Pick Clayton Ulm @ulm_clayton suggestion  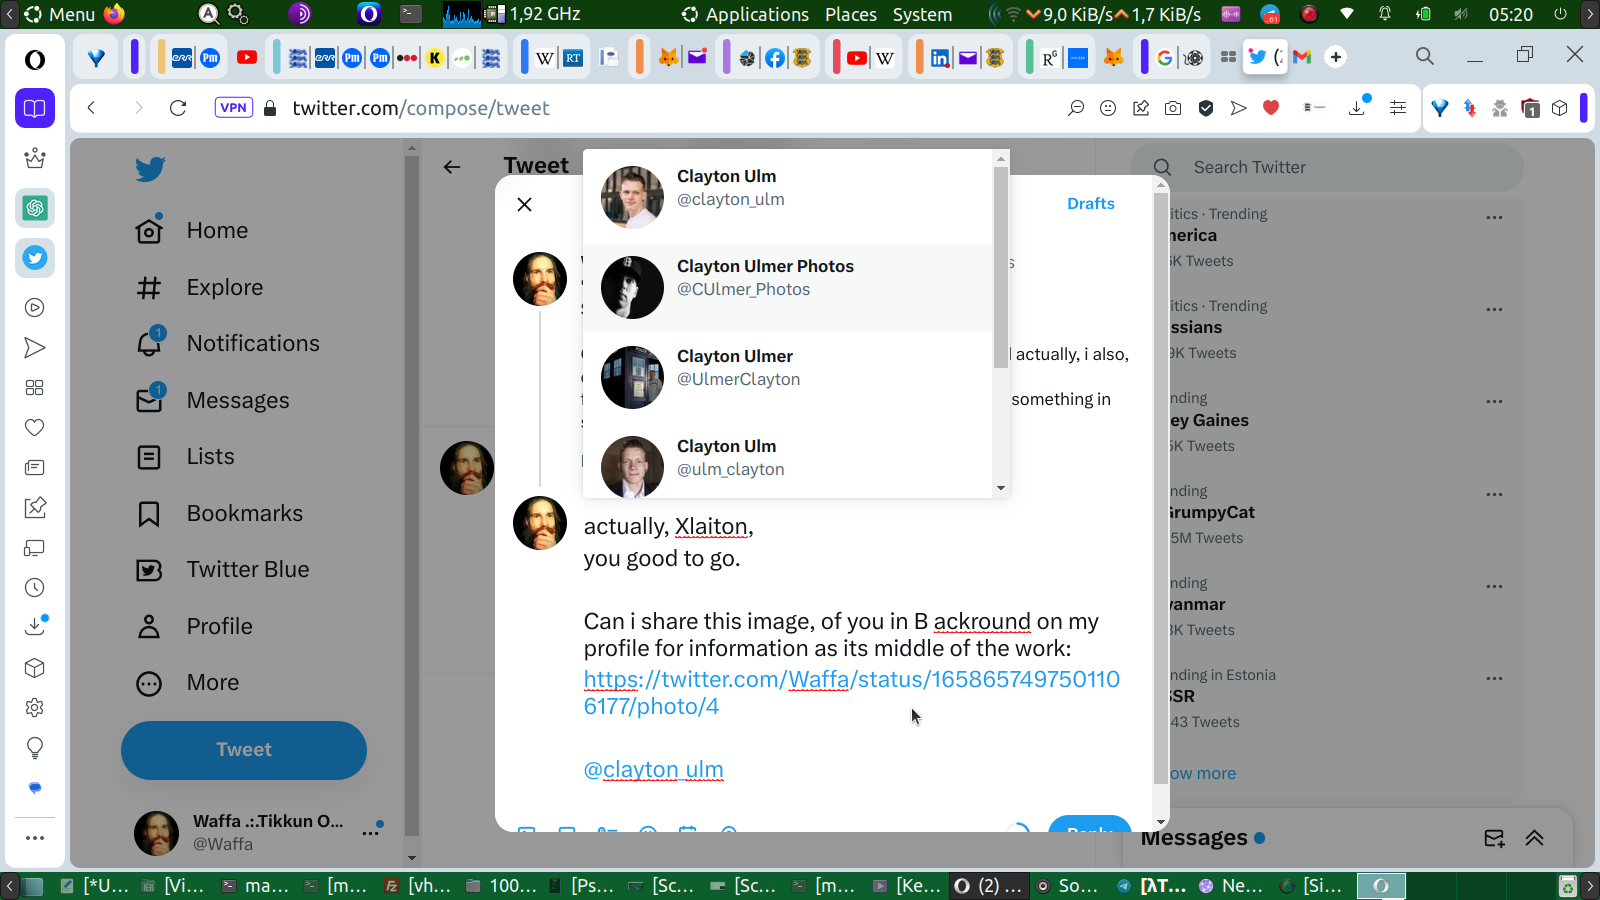(788, 465)
